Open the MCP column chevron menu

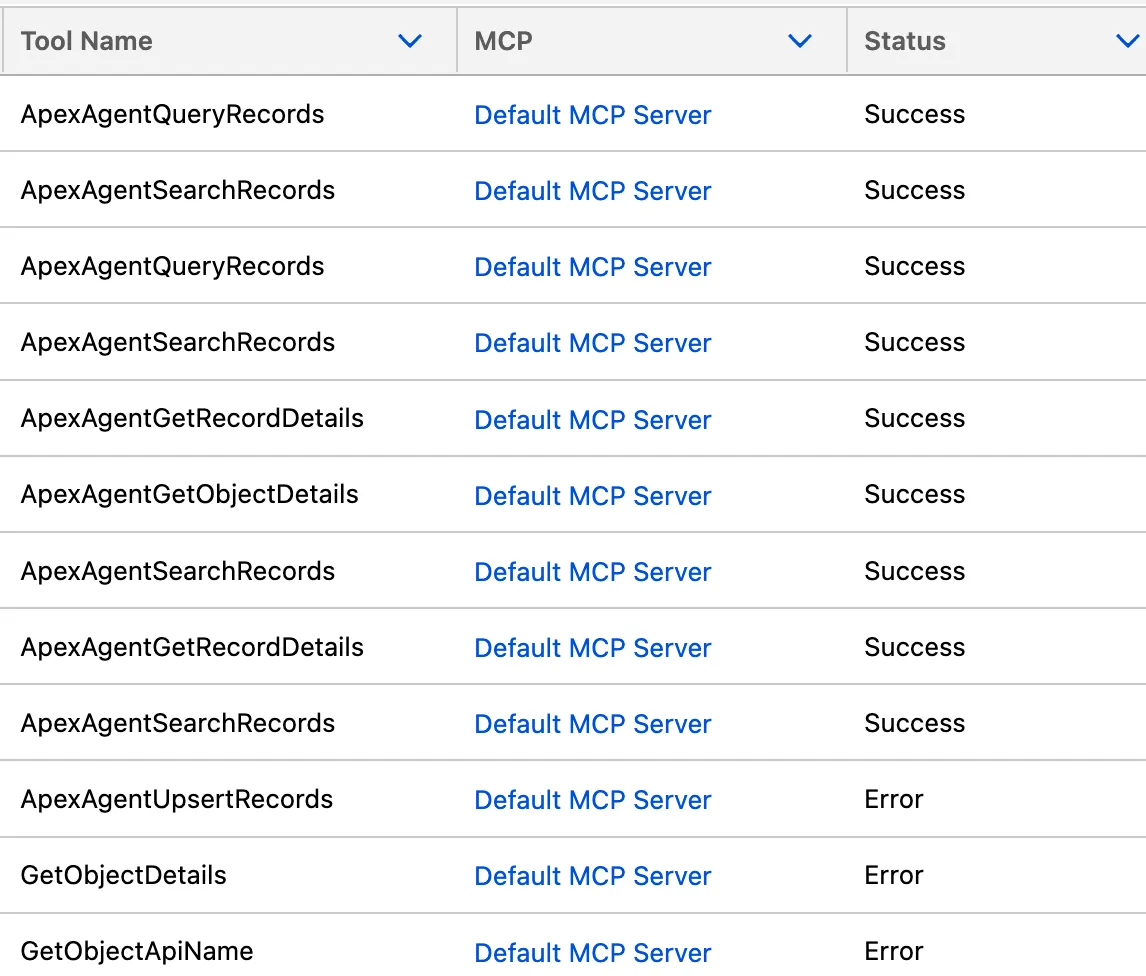tap(800, 41)
